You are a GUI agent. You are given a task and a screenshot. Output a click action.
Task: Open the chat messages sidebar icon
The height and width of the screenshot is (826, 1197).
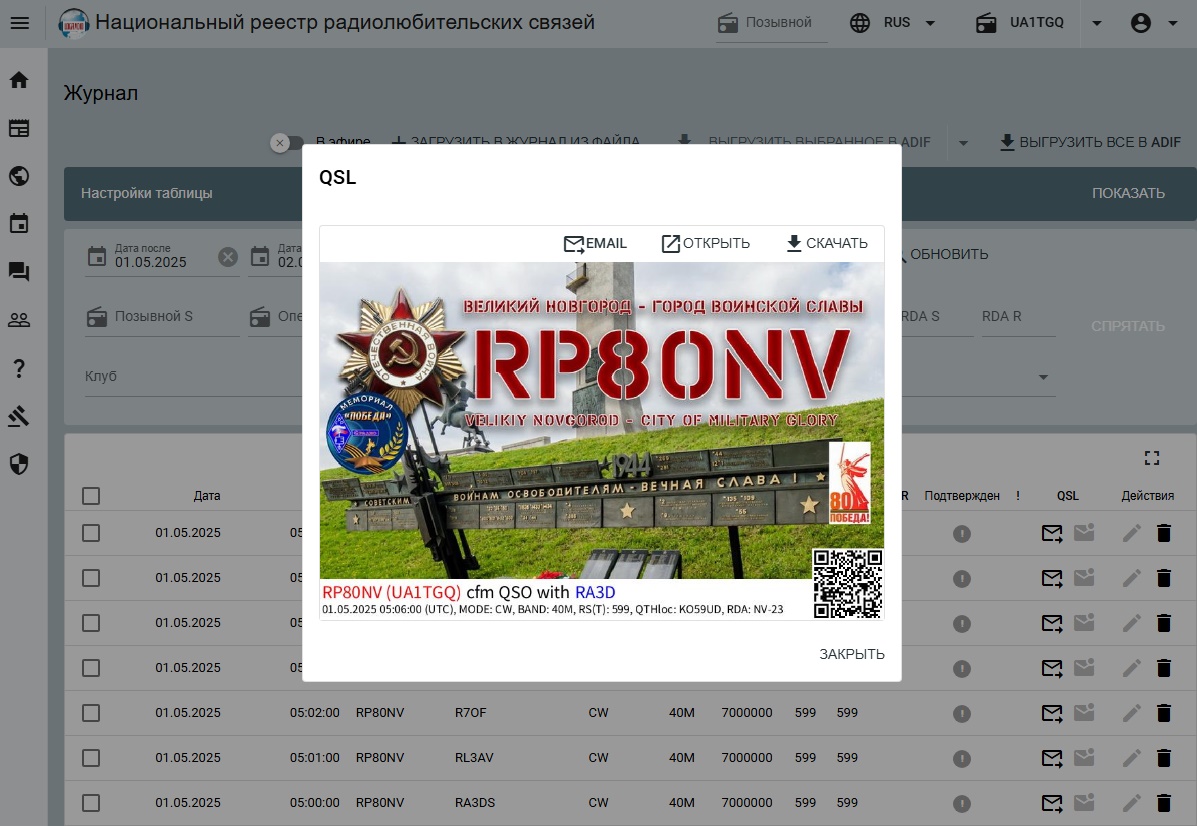tap(19, 272)
